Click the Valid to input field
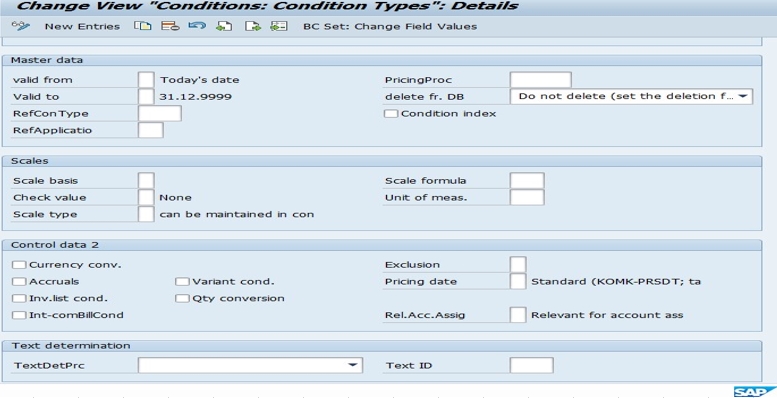 point(146,96)
